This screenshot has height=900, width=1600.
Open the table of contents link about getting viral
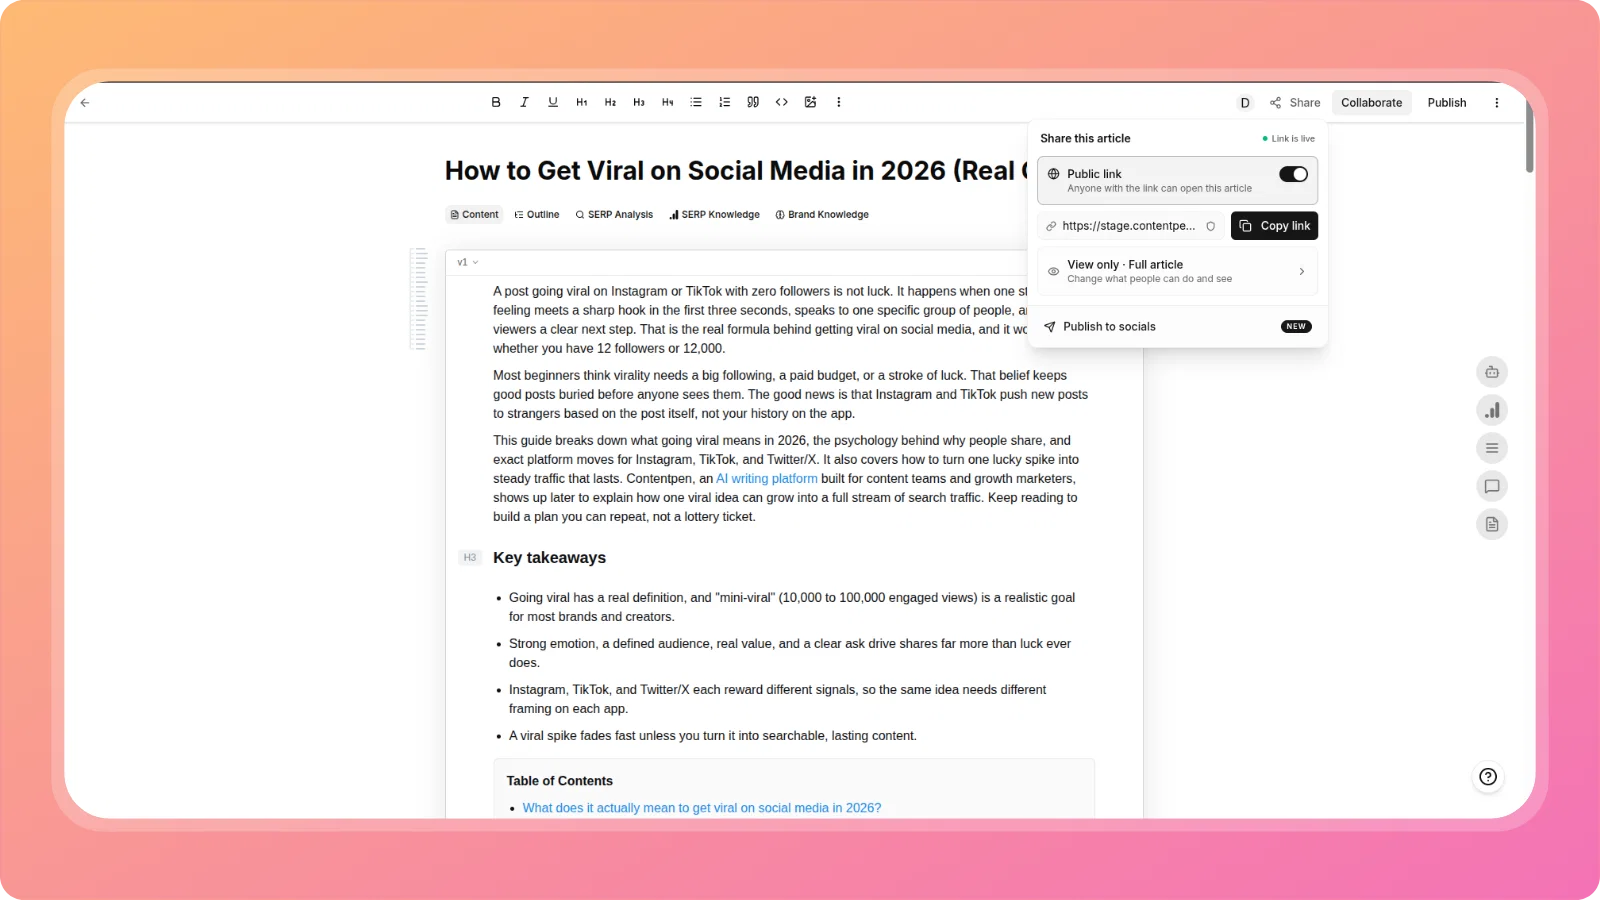(x=702, y=808)
